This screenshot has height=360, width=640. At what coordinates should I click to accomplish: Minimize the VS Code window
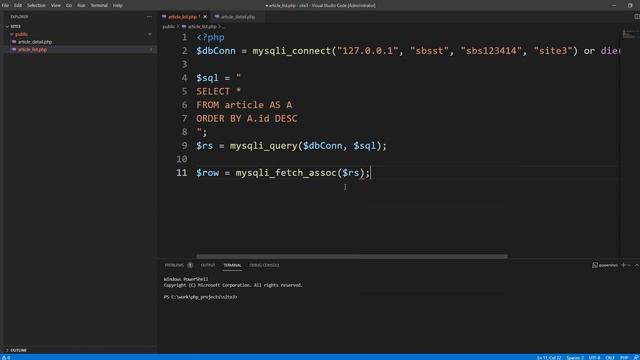(614, 5)
